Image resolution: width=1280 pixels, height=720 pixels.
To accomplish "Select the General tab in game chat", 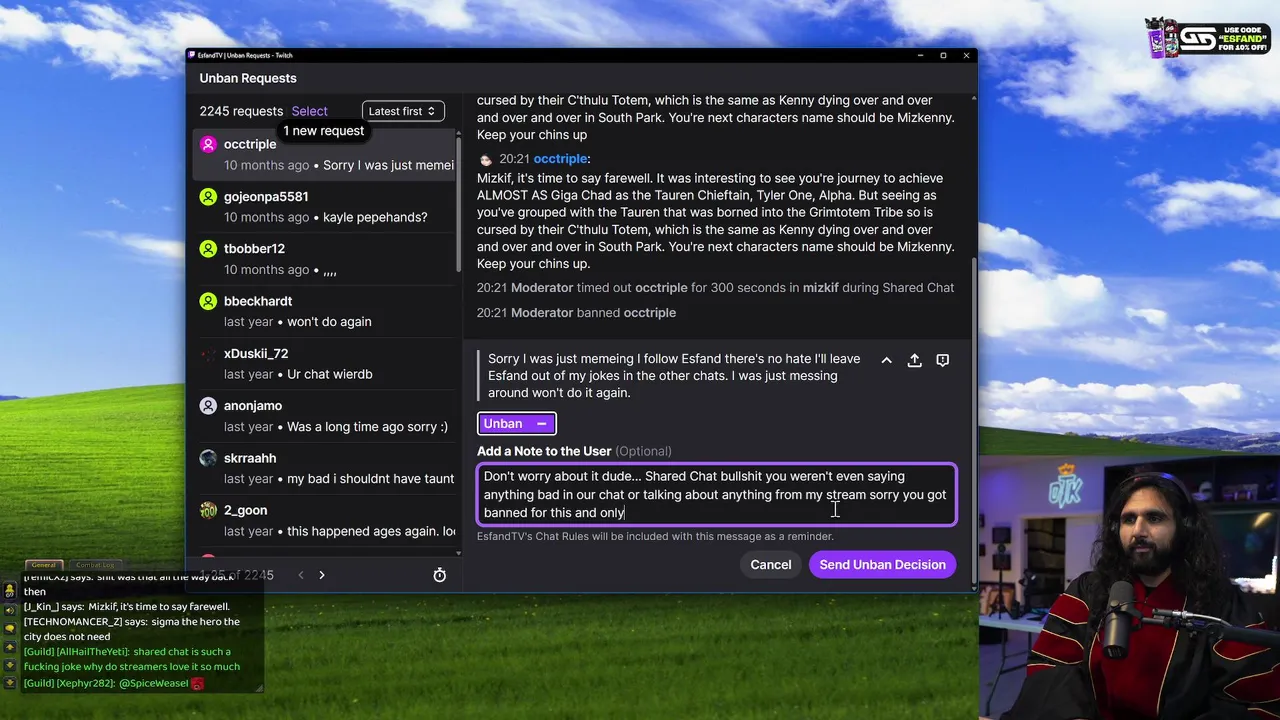I will (x=43, y=565).
